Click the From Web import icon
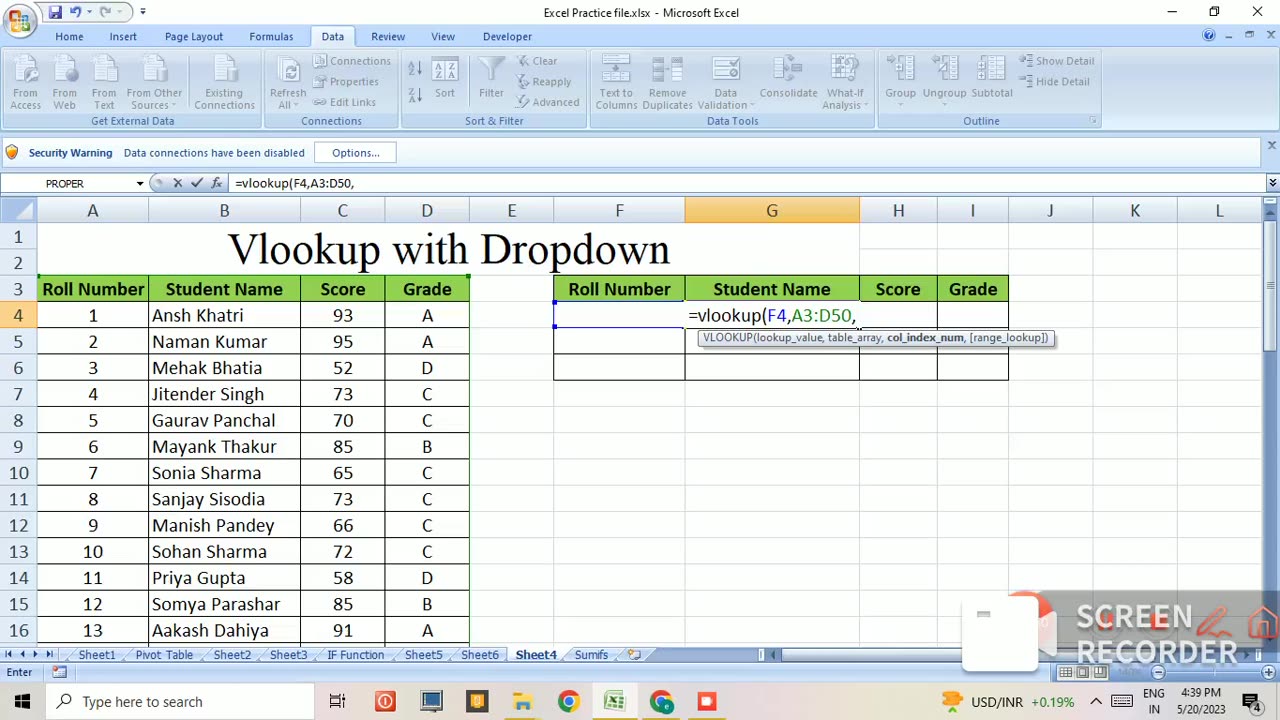Image resolution: width=1280 pixels, height=720 pixels. point(64,82)
